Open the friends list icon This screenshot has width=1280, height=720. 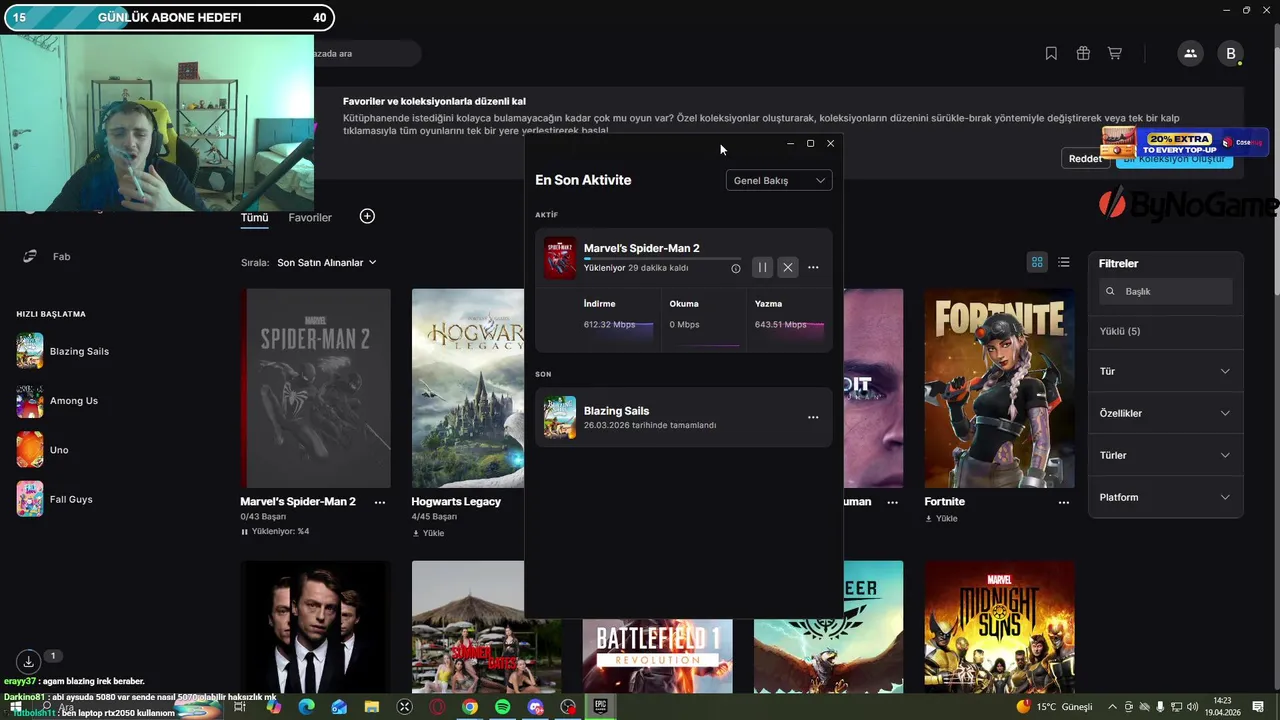coord(1190,54)
